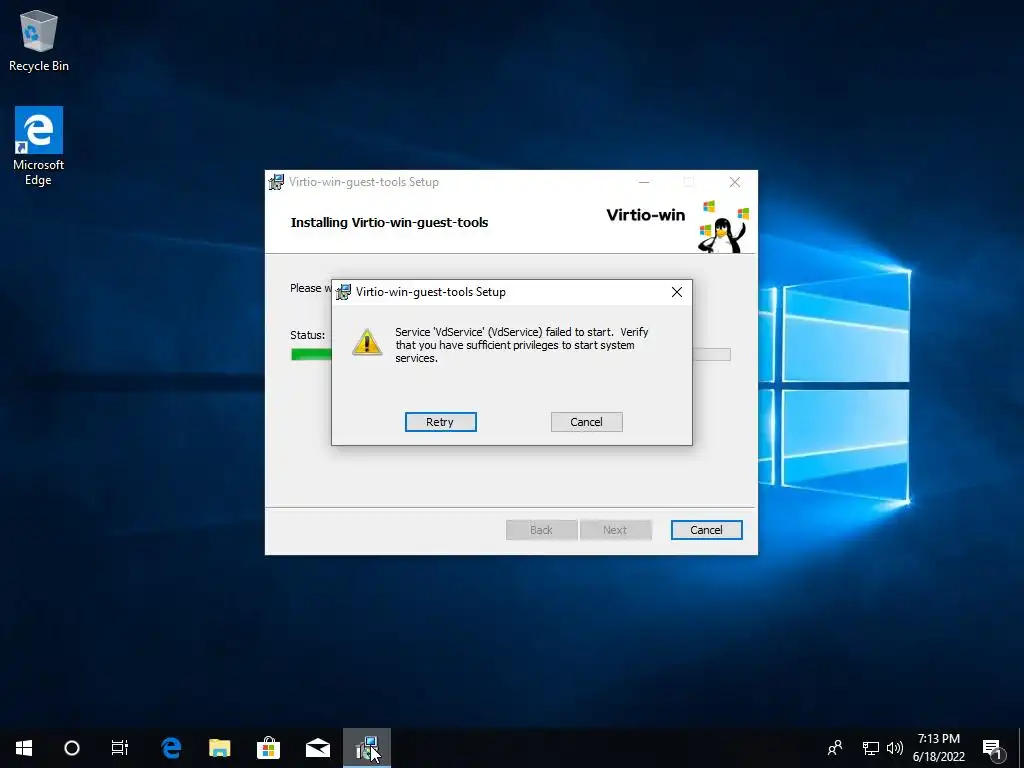Open the Recycle Bin desktop icon
1024x768 pixels.
(39, 40)
